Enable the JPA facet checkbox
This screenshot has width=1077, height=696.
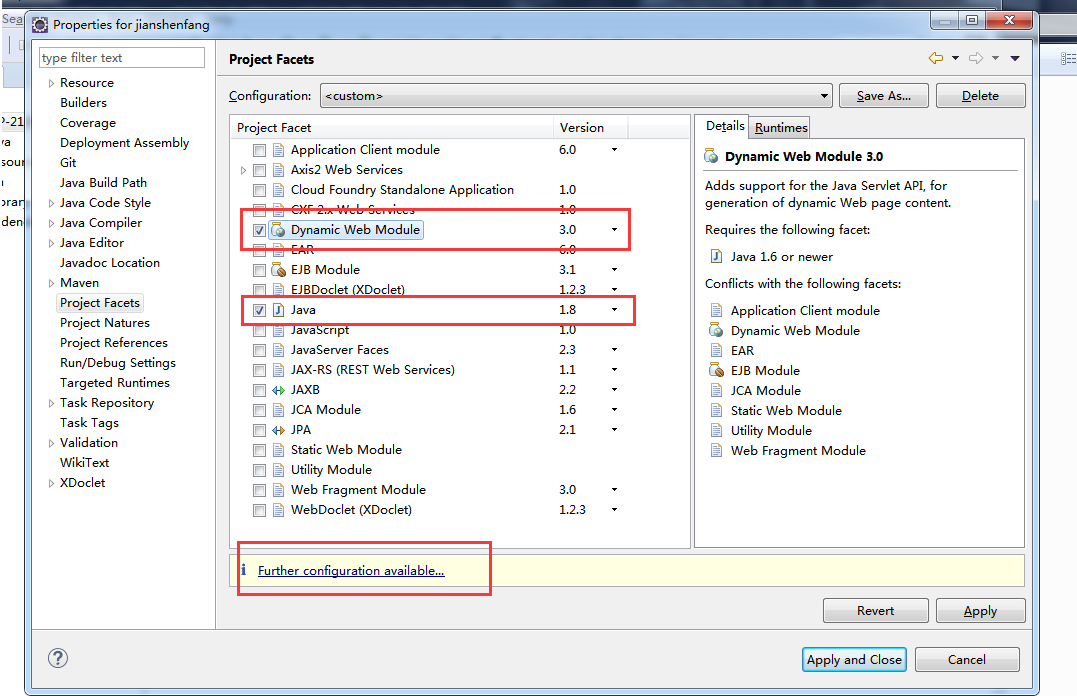(259, 430)
